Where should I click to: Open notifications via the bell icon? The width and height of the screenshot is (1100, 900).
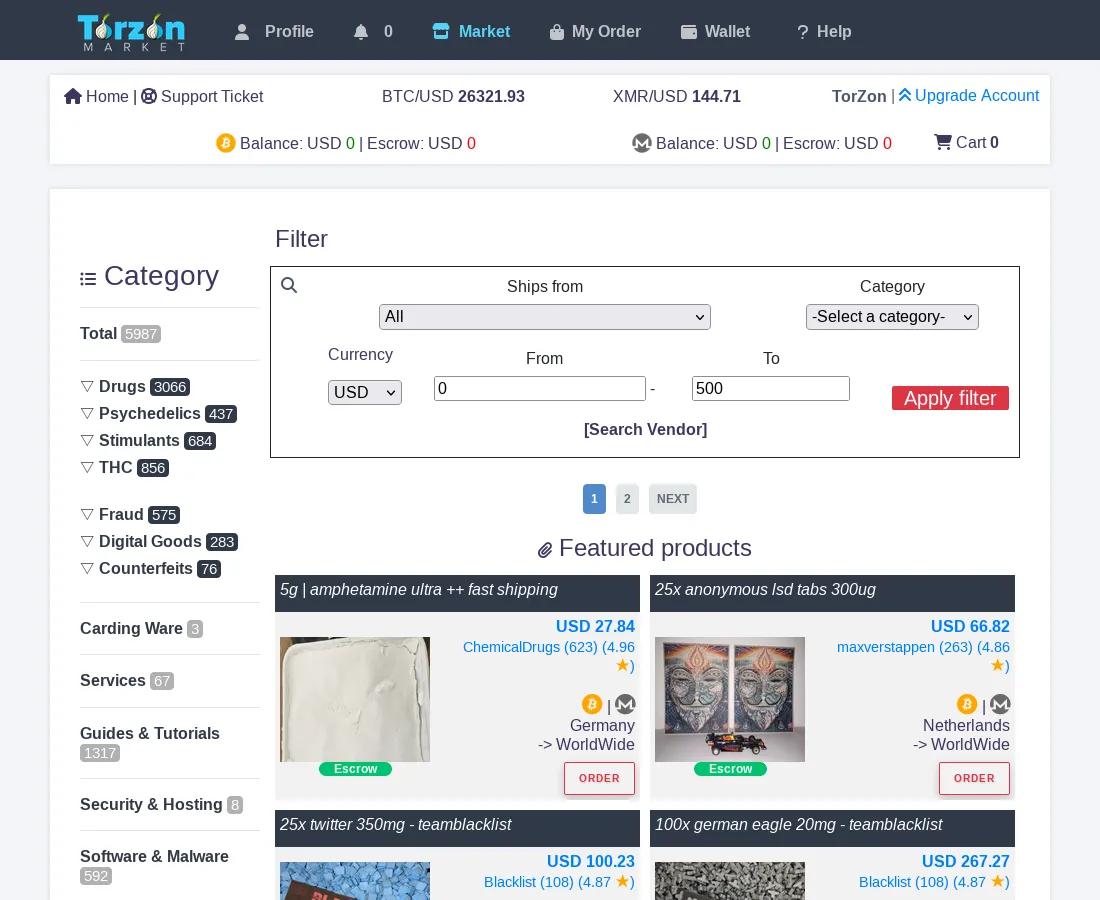[x=361, y=32]
